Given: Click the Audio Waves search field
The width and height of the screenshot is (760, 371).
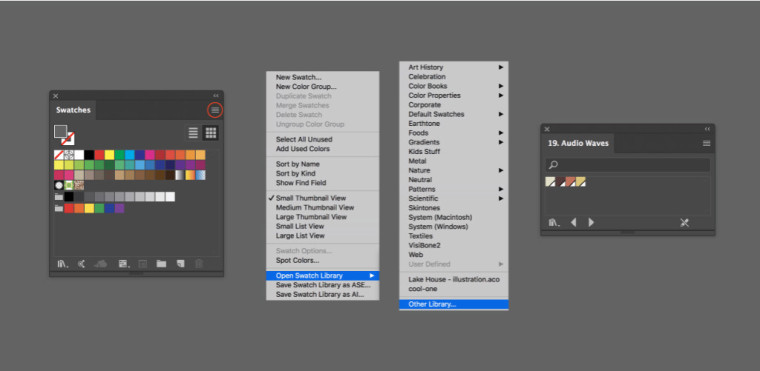Looking at the screenshot, I should coord(628,165).
